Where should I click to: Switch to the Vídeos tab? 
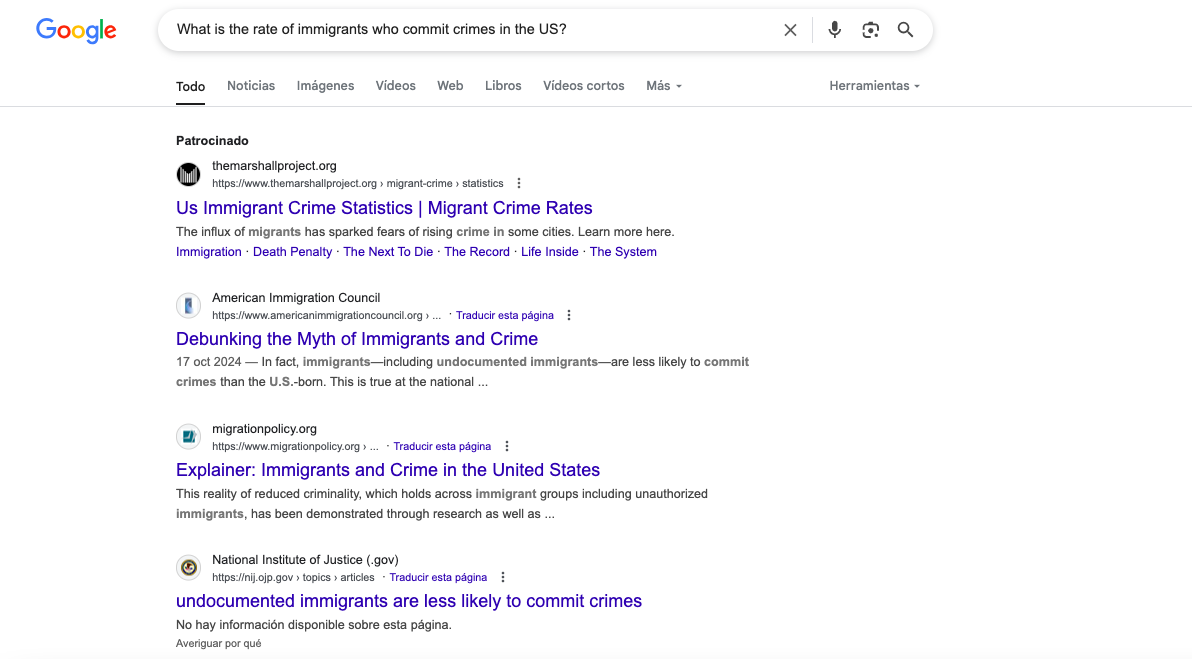pos(395,86)
